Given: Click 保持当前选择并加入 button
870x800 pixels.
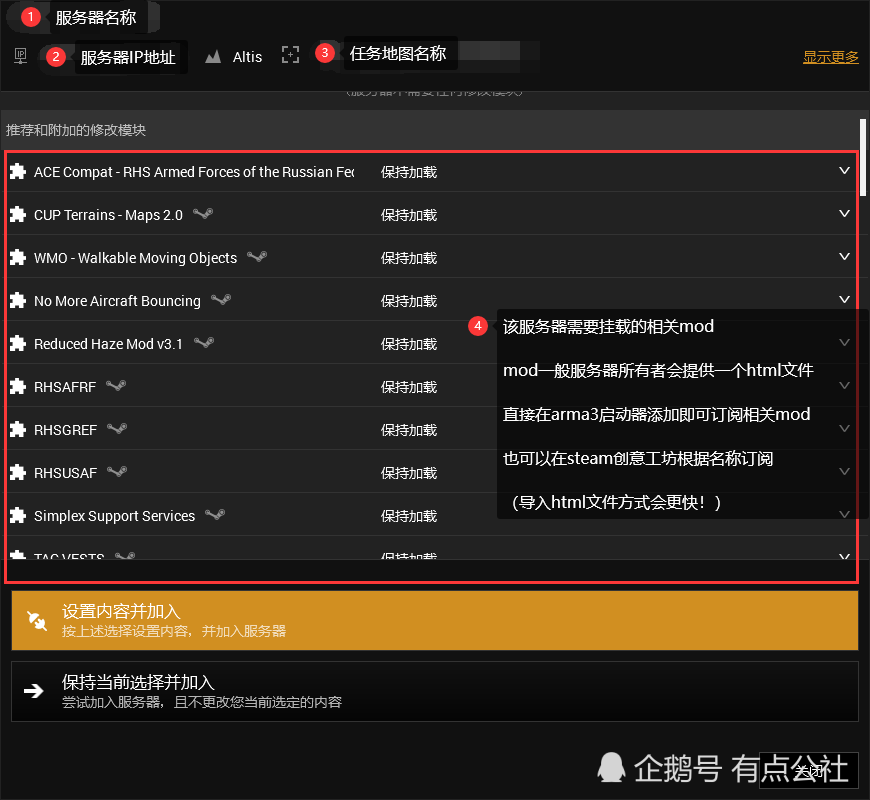Looking at the screenshot, I should 435,691.
